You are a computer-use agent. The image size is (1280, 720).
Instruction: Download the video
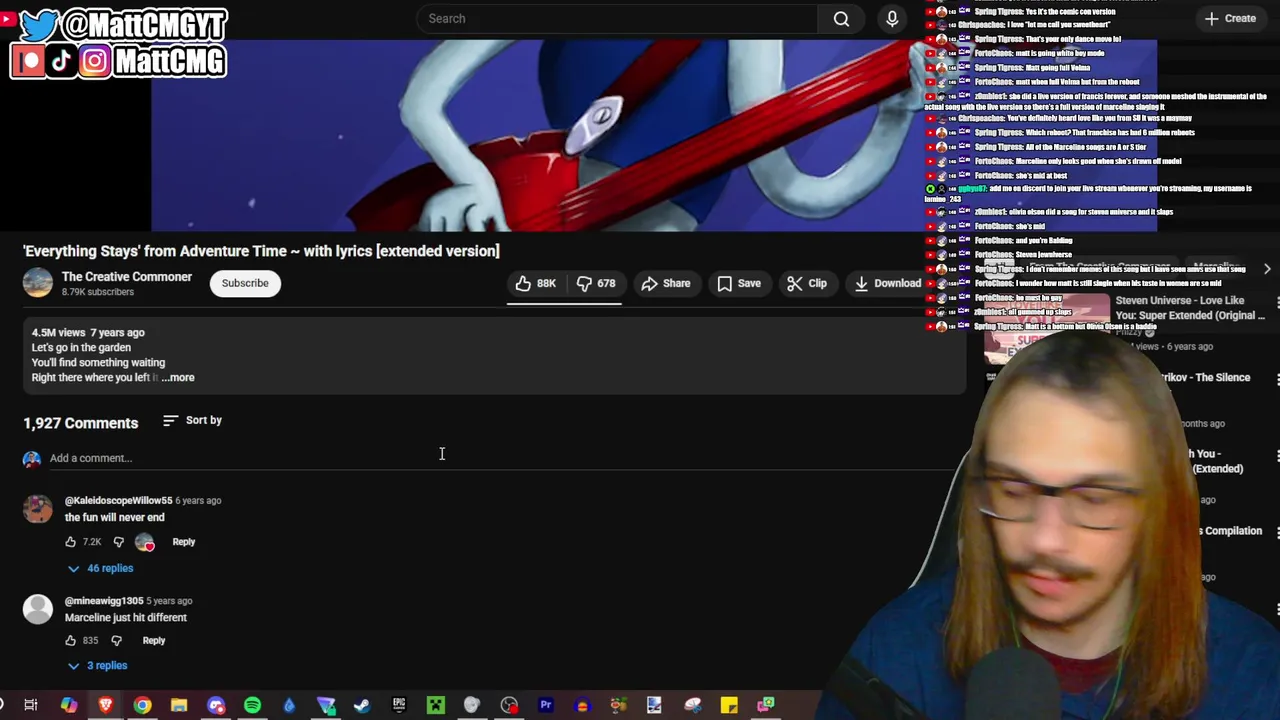(x=887, y=283)
